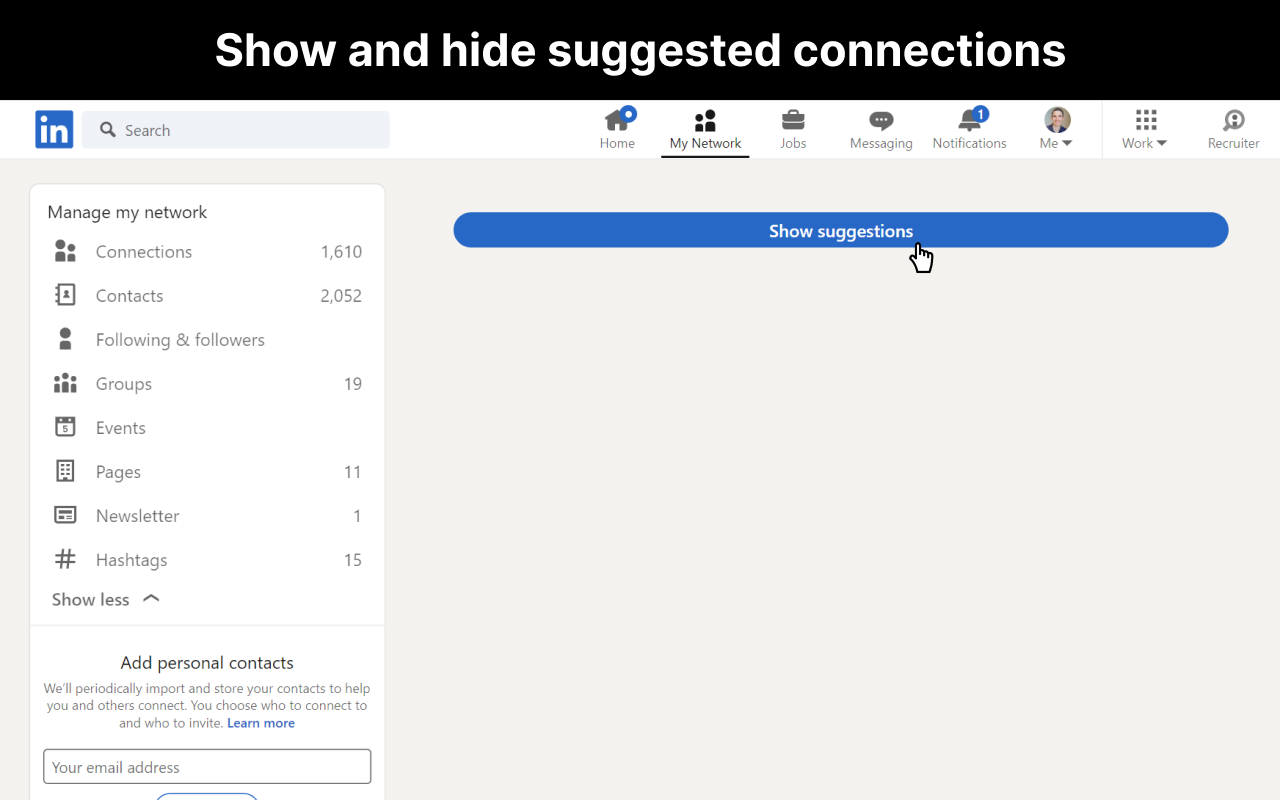
Task: Click the Newsletter count 1
Action: [357, 515]
